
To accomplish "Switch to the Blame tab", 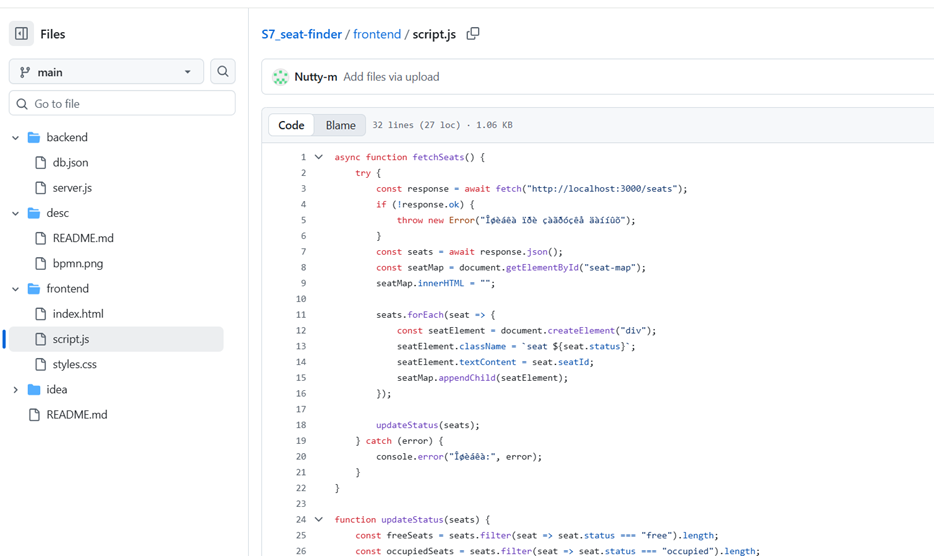I will 340,125.
